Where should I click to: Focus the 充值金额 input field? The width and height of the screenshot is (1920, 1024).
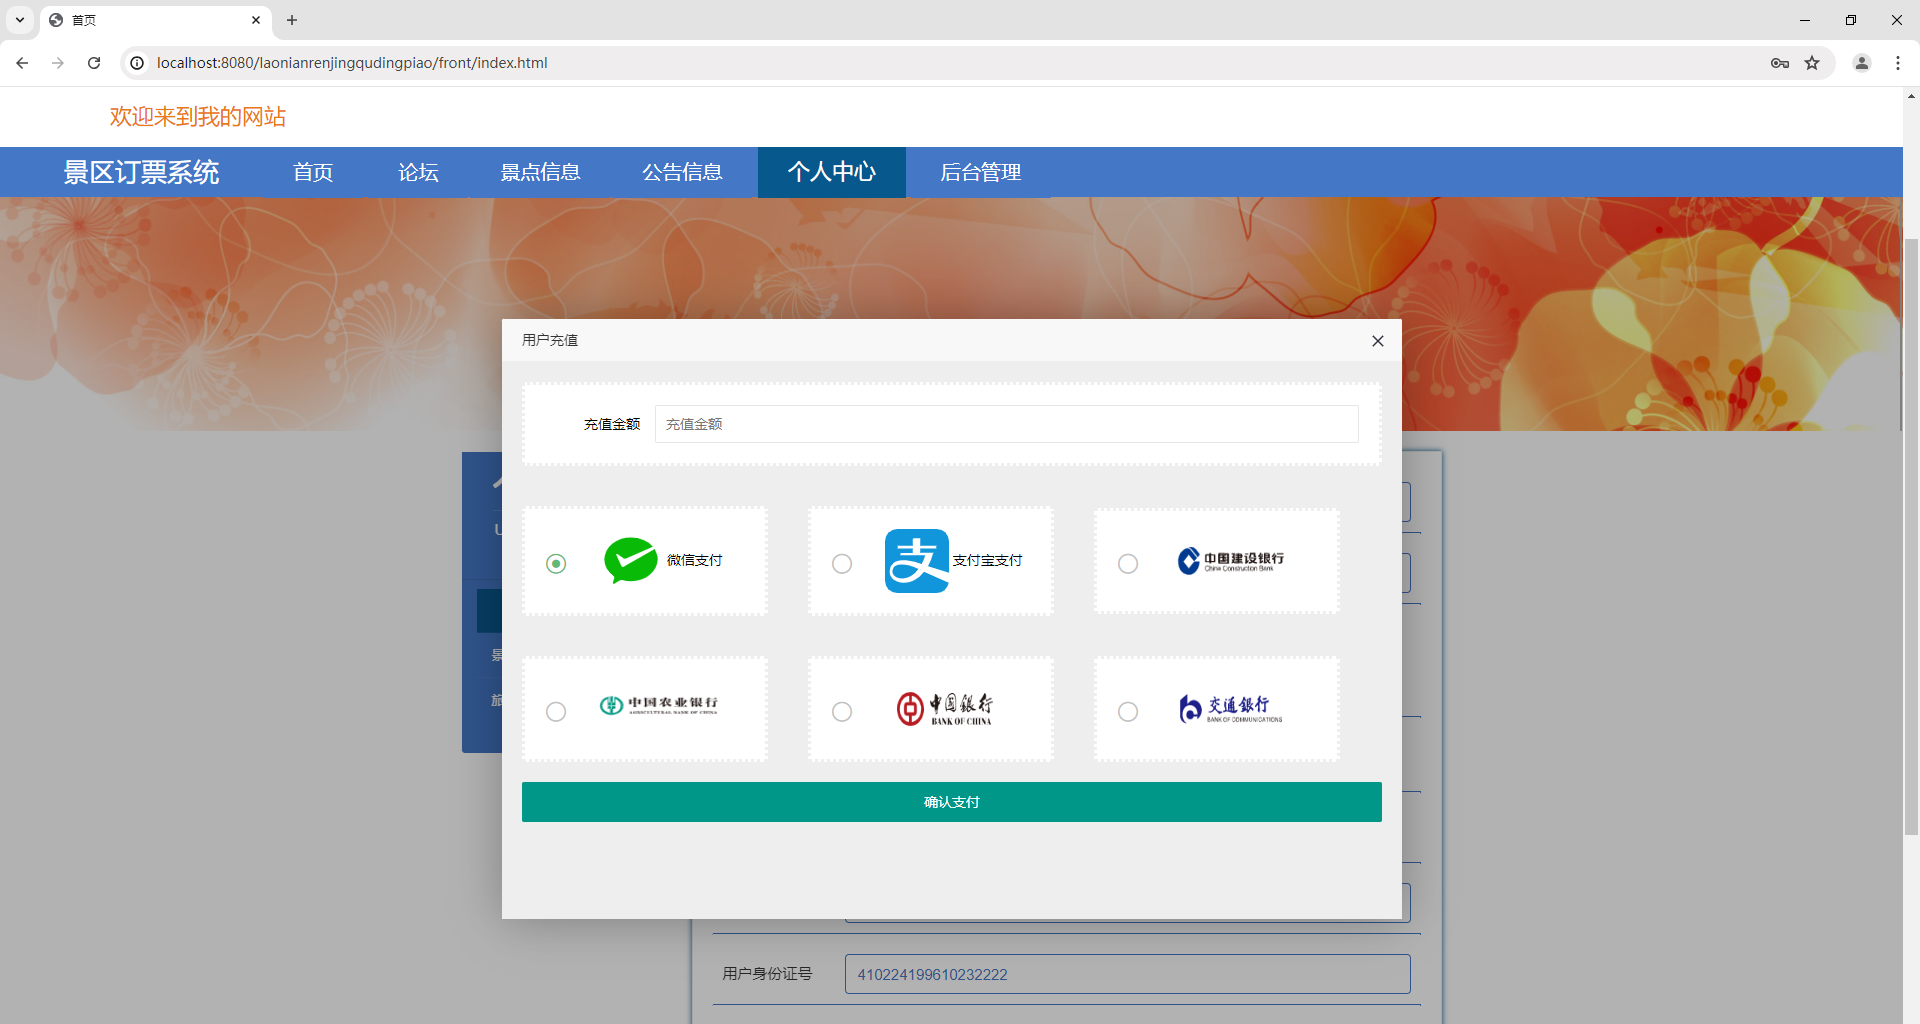click(x=1007, y=424)
